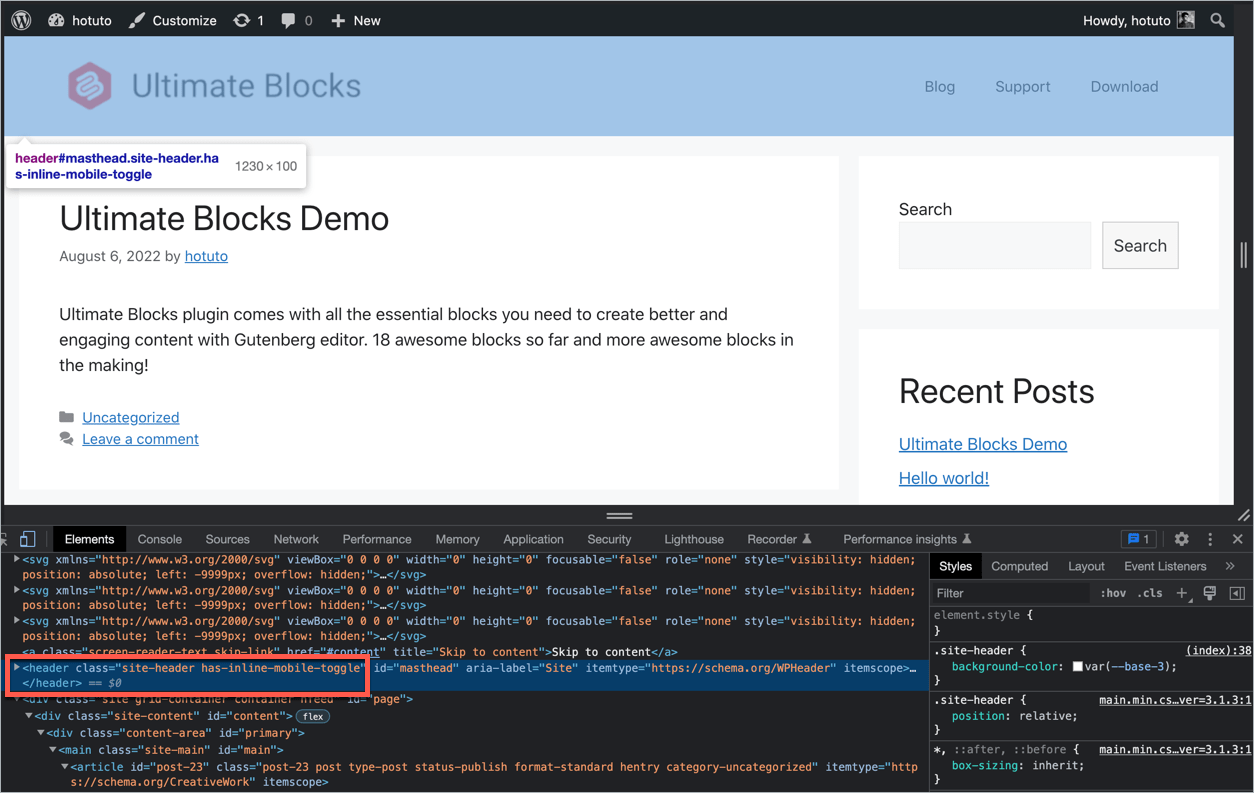The width and height of the screenshot is (1254, 793).
Task: Show the computed styles sidebar panel icon
Action: coord(1019,566)
